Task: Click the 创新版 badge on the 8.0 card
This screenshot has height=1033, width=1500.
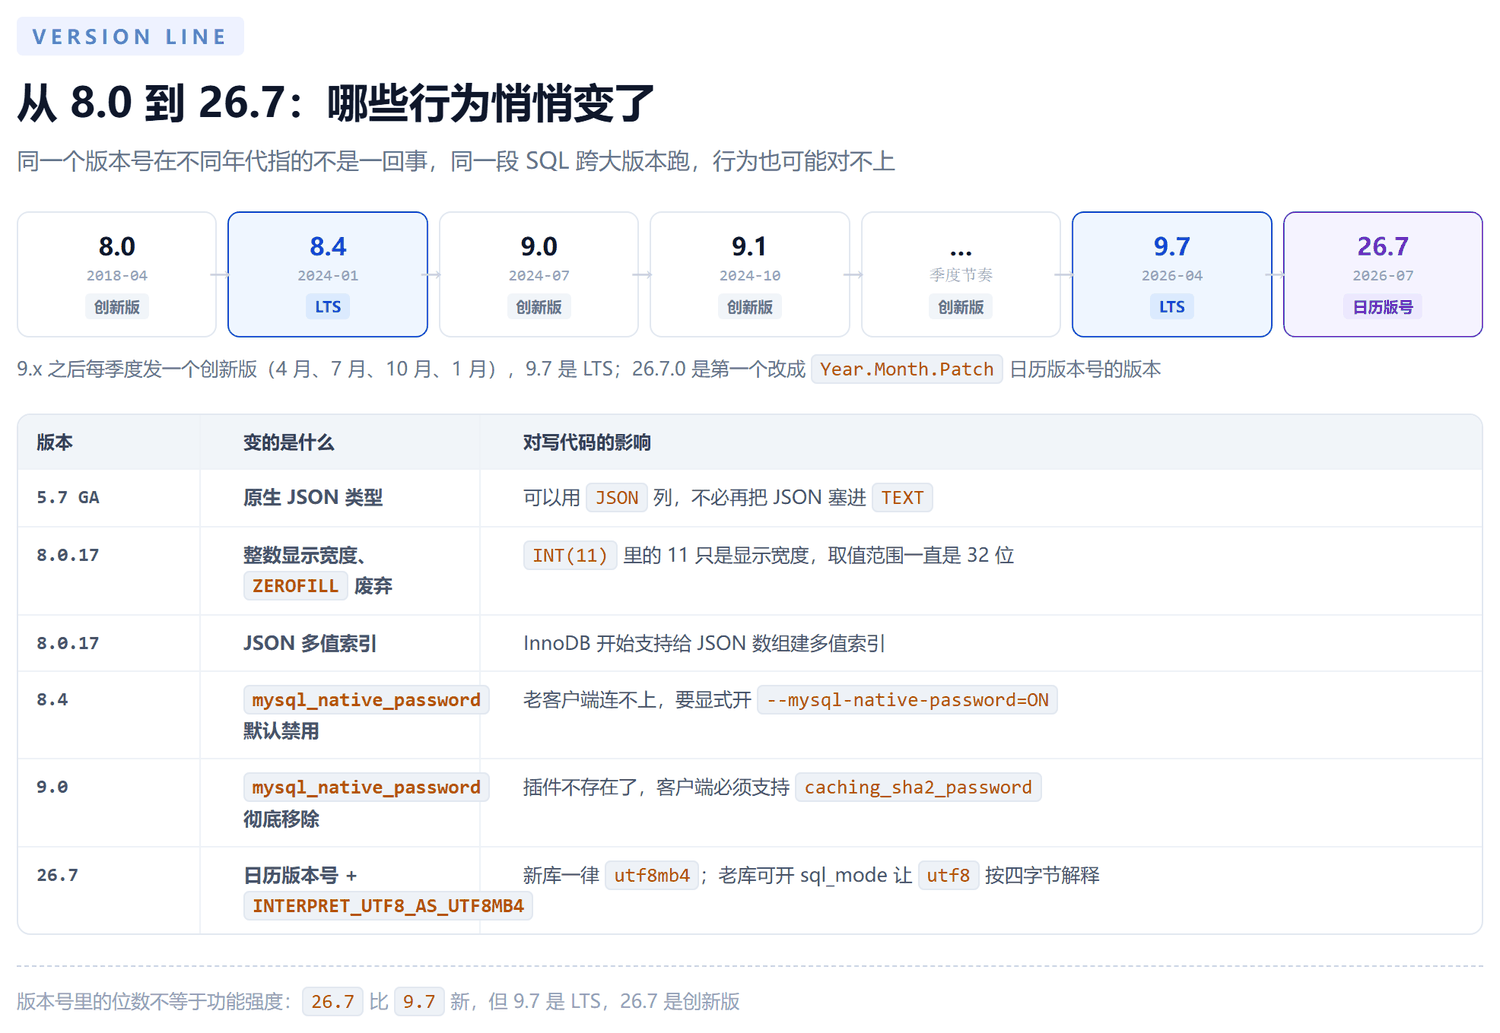Action: pyautogui.click(x=117, y=307)
